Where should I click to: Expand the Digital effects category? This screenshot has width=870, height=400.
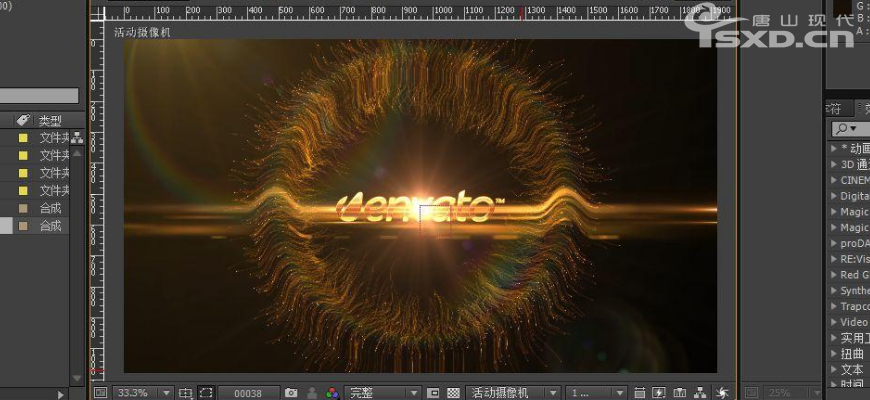(x=833, y=196)
